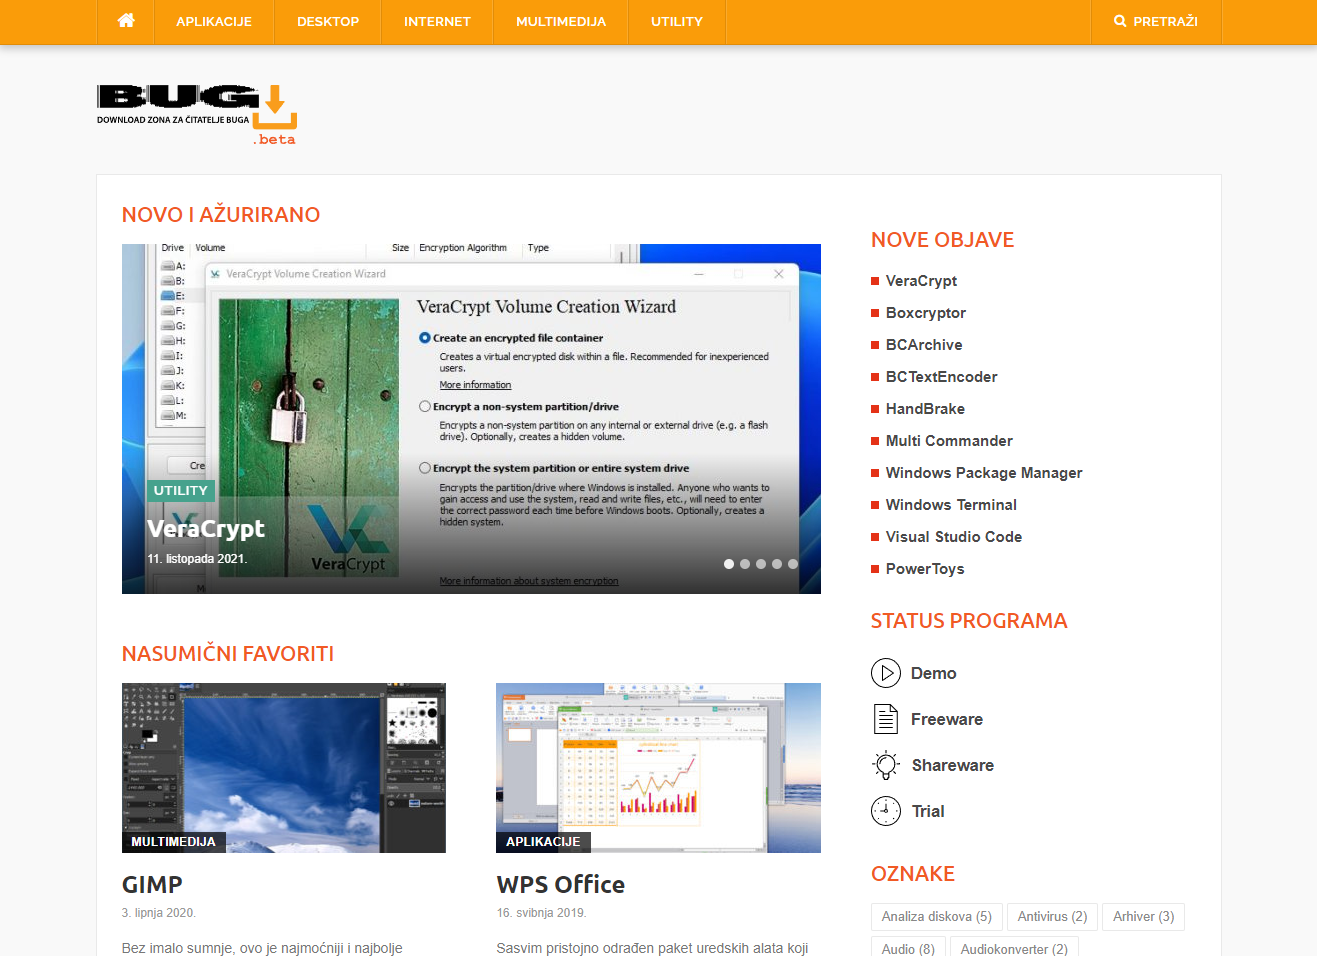1317x956 pixels.
Task: Open the INTERNET menu
Action: tap(437, 22)
